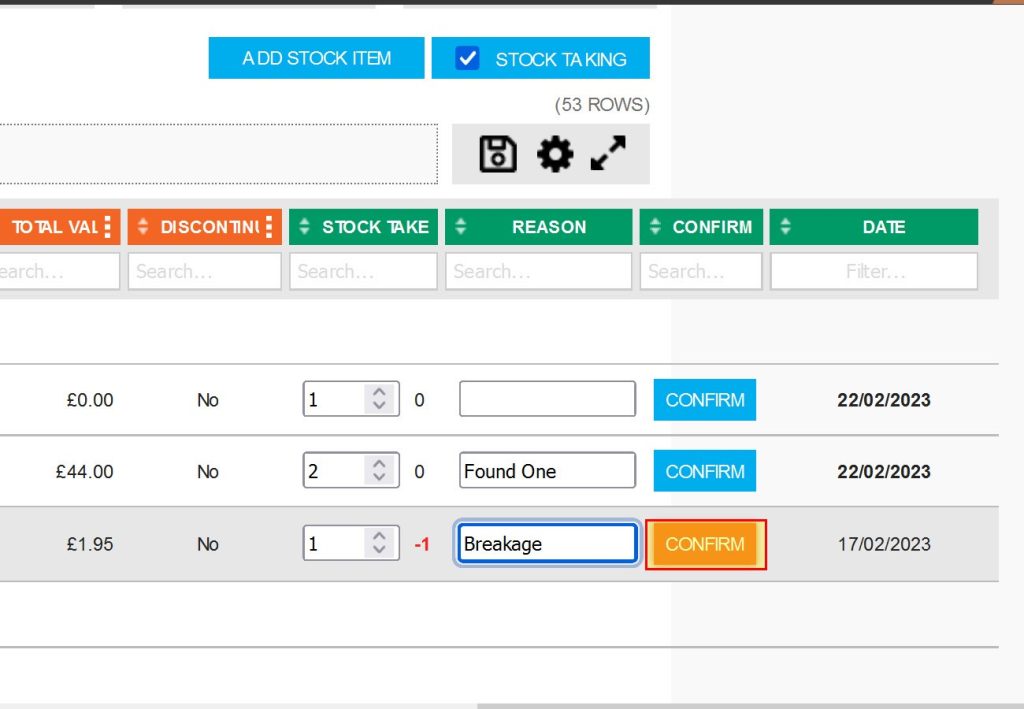Sort the STOCK TAKE column using its arrows
Image resolution: width=1024 pixels, height=709 pixels.
(x=304, y=226)
